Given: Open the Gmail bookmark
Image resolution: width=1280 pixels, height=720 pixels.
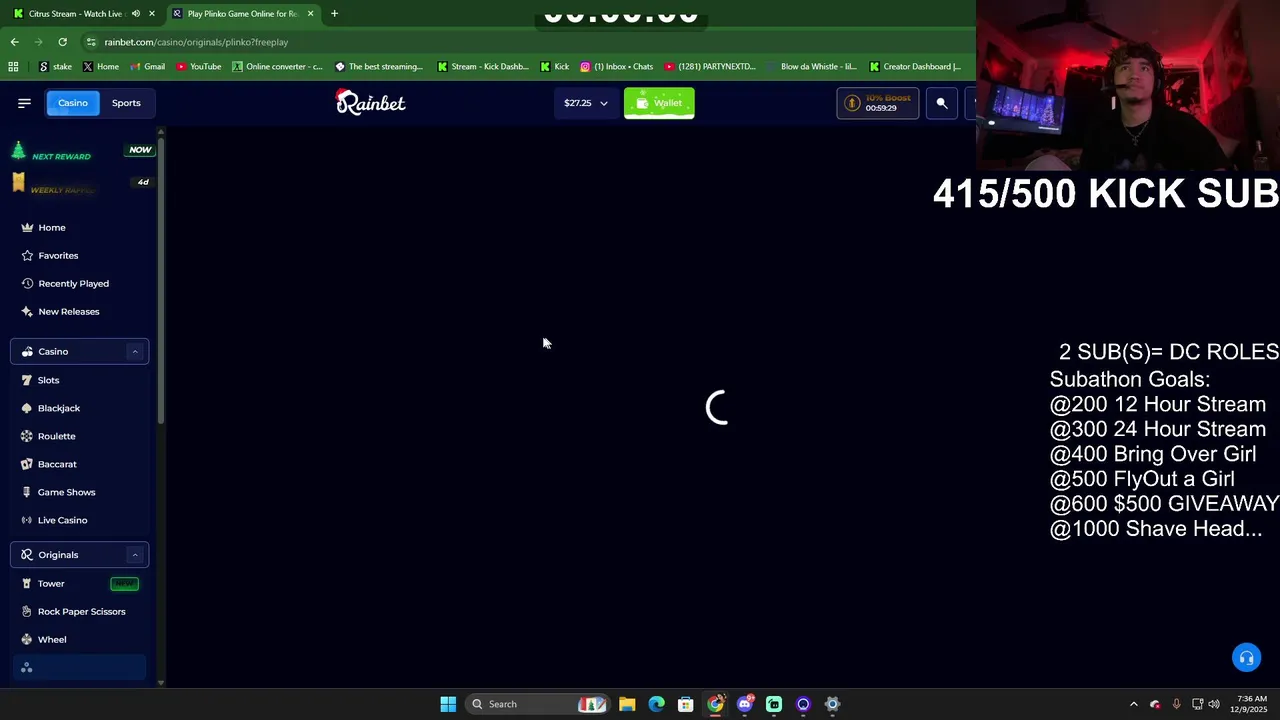Looking at the screenshot, I should click(x=146, y=67).
